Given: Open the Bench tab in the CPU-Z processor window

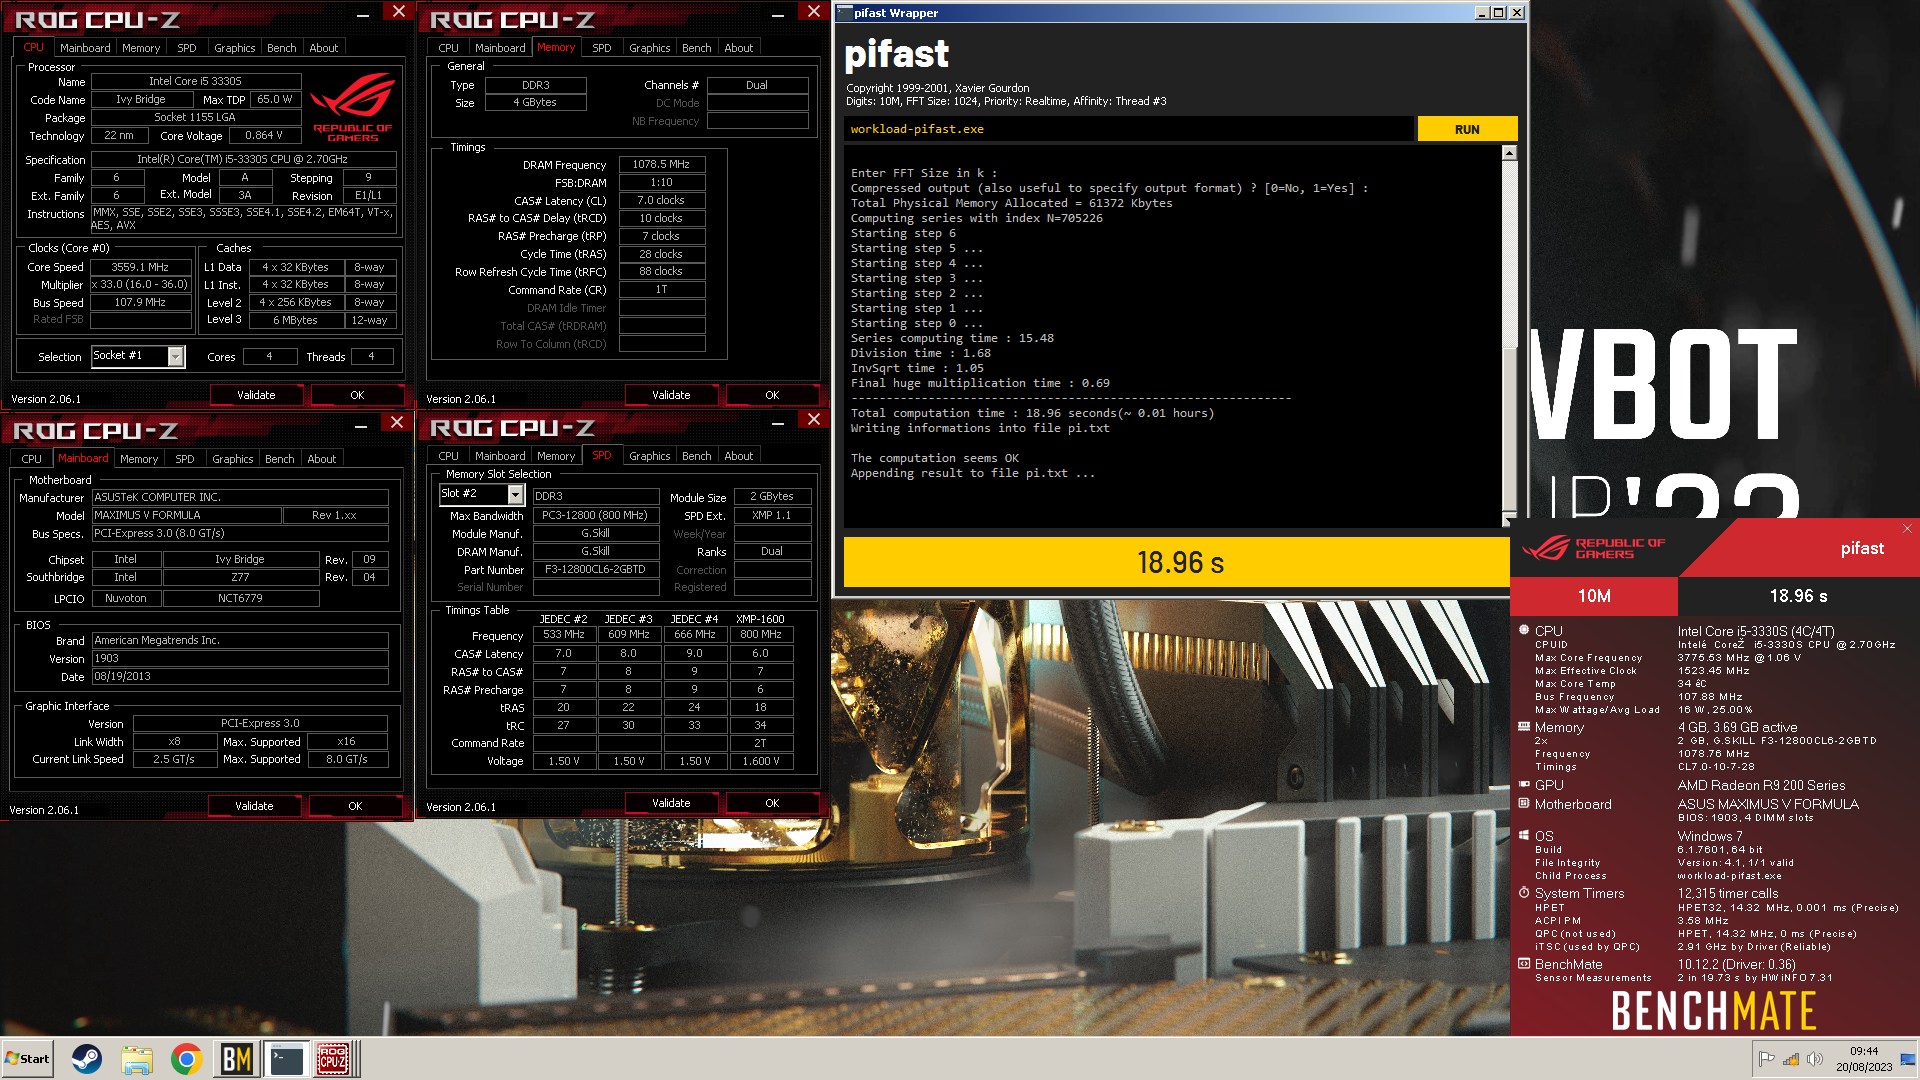Looking at the screenshot, I should [x=281, y=48].
